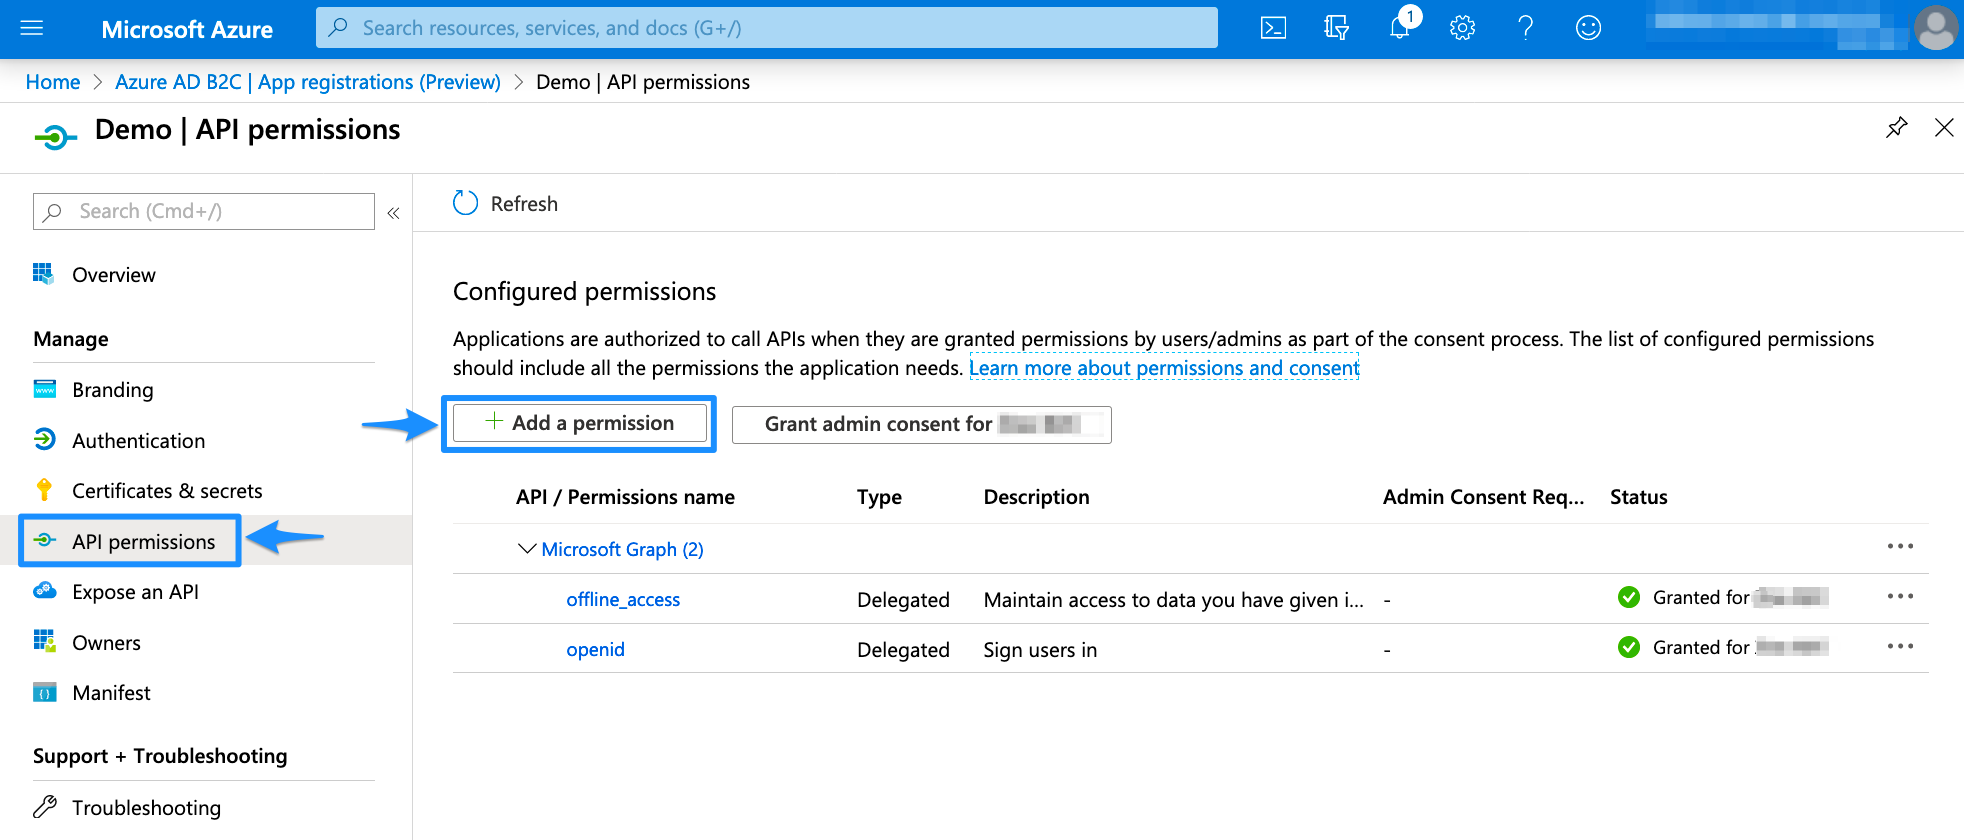Pin the API permissions blade
Screen dimensions: 1964x840
(1896, 128)
